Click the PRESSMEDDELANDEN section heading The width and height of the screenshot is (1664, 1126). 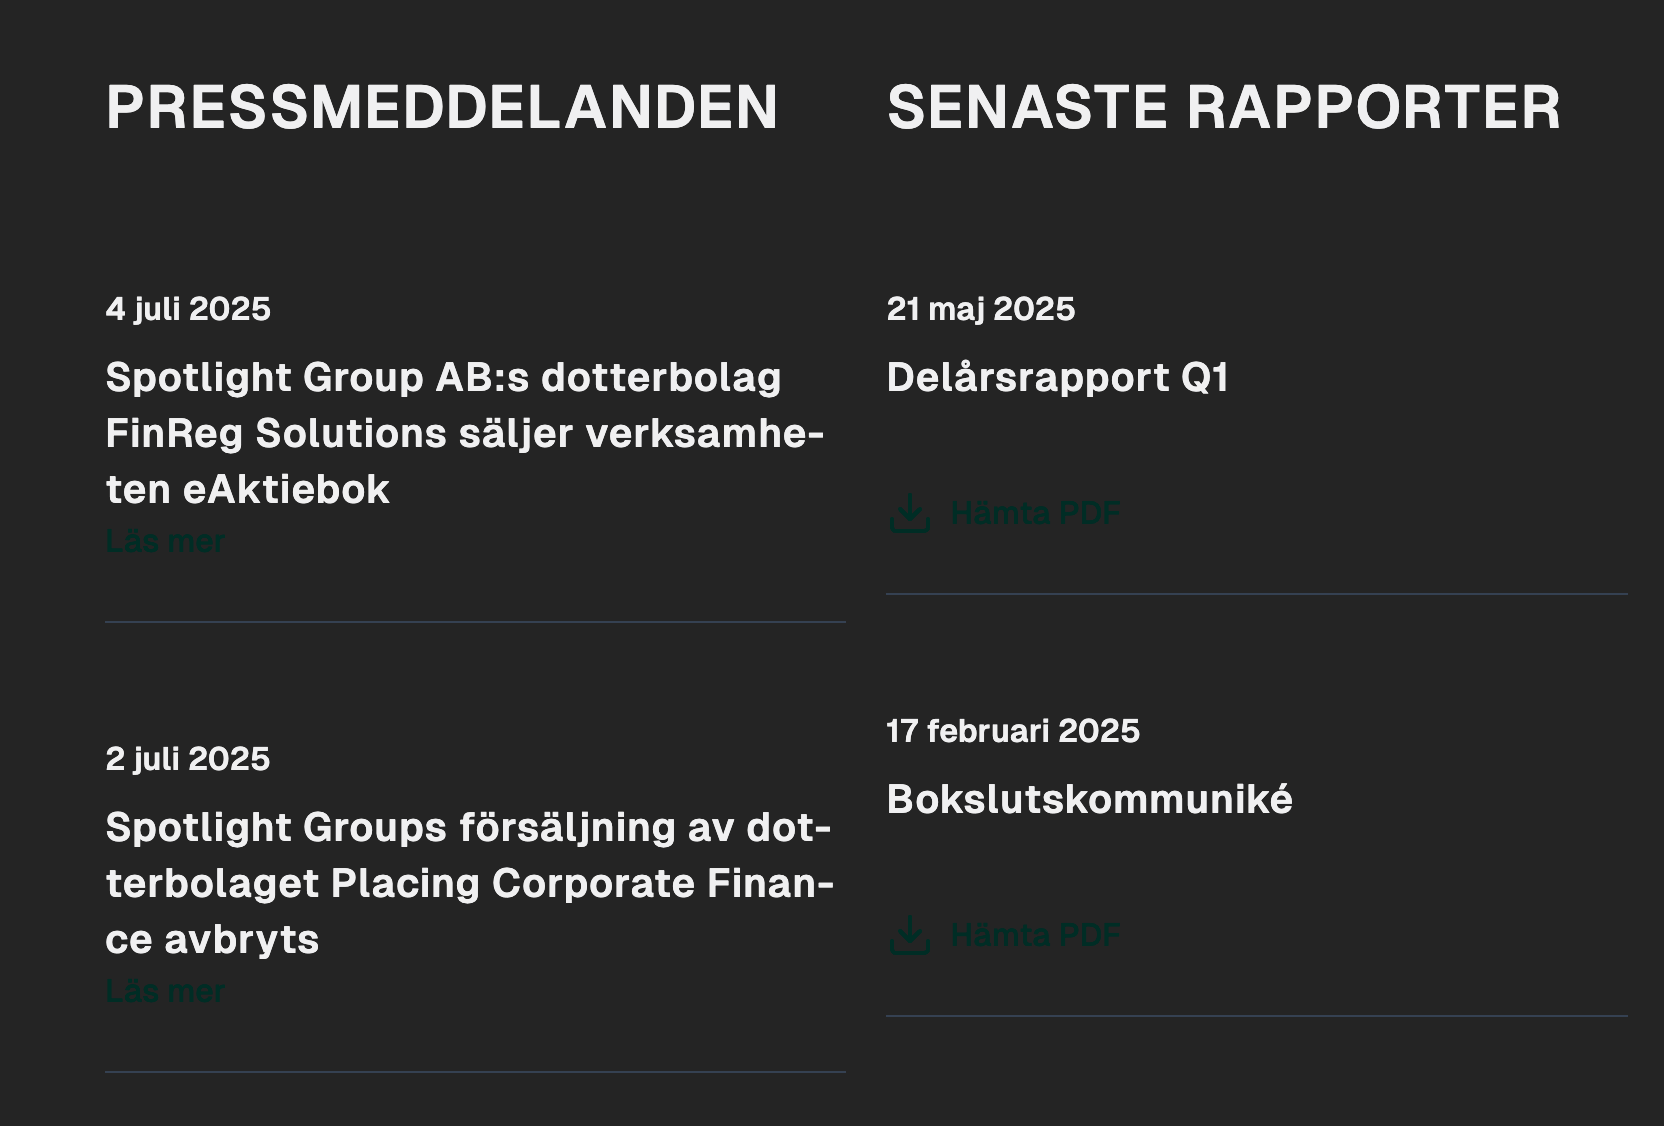pos(442,107)
